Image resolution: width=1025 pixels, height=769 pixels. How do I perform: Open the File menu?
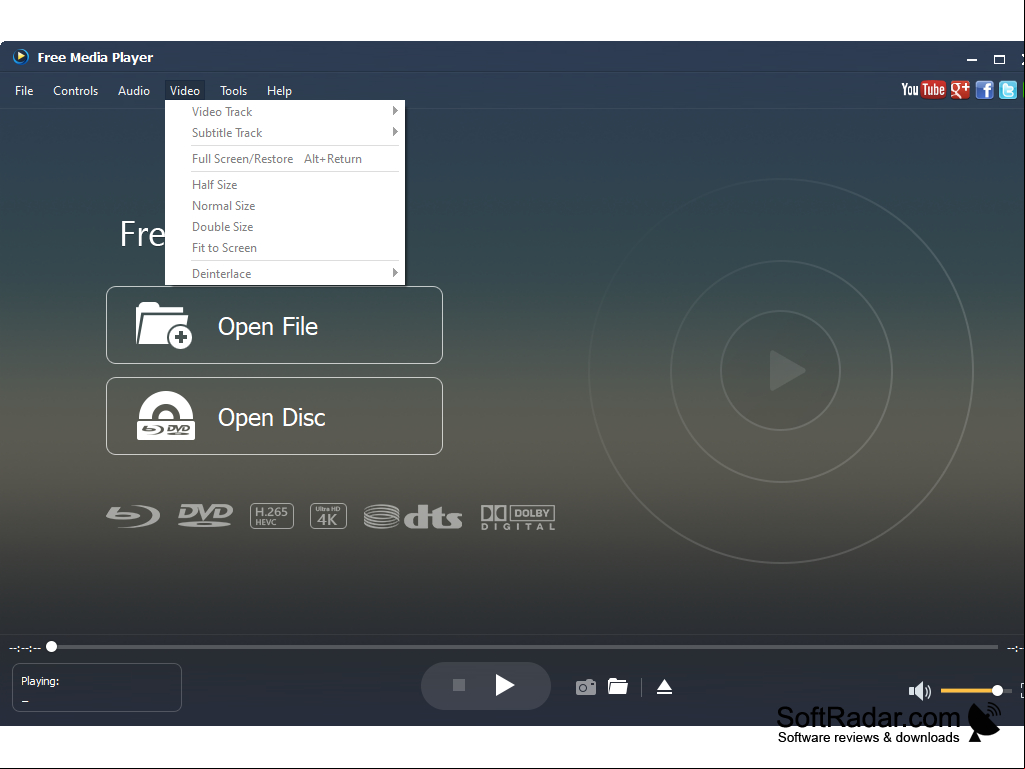(x=24, y=90)
